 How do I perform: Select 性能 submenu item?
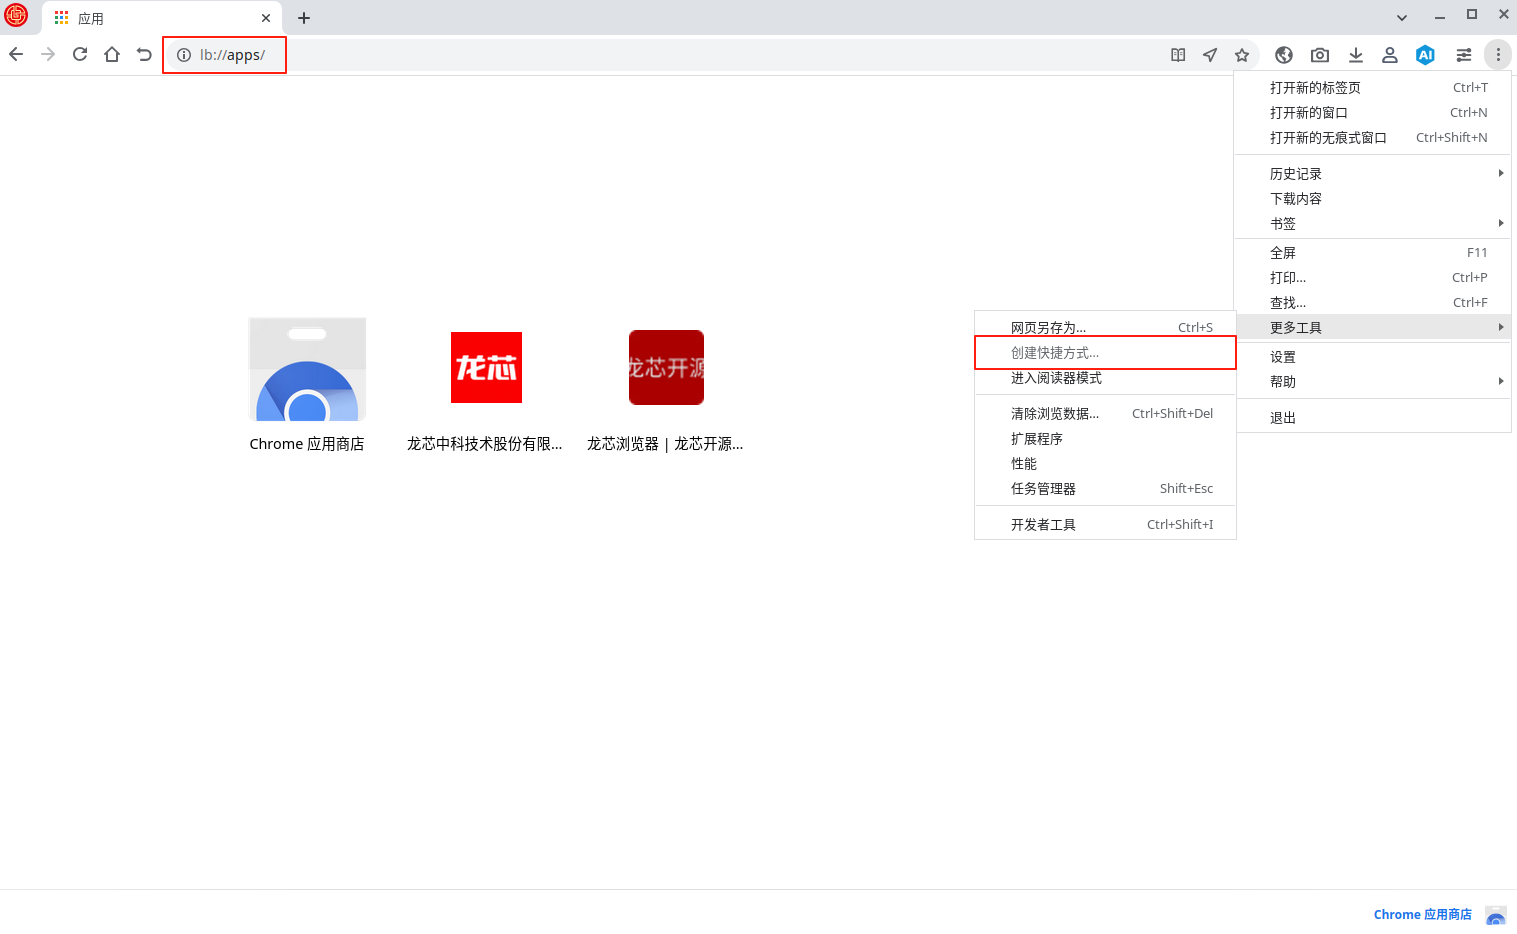click(x=1106, y=464)
